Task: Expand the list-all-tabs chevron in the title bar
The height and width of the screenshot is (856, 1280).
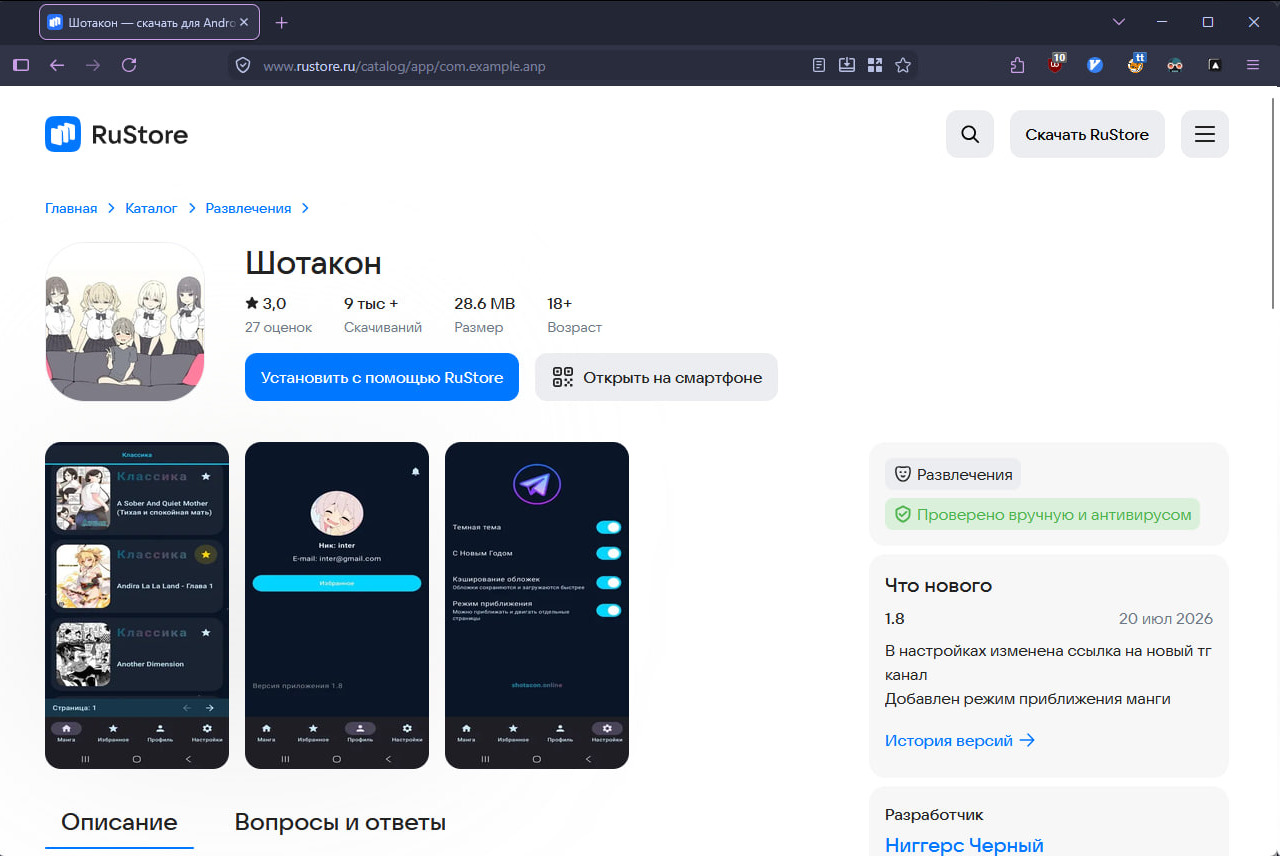Action: click(1119, 22)
